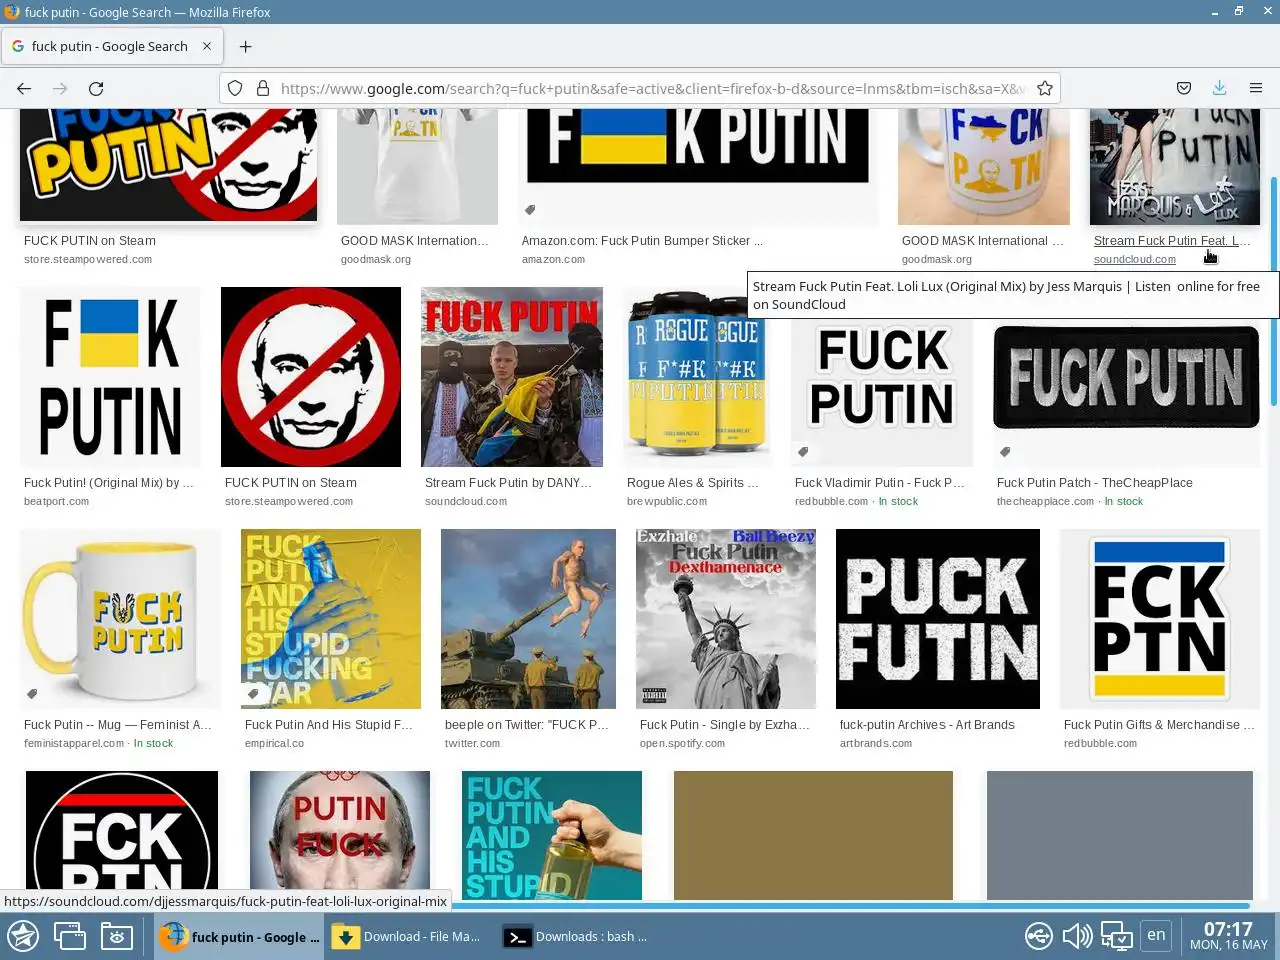
Task: Go forward one page in history
Action: point(60,88)
